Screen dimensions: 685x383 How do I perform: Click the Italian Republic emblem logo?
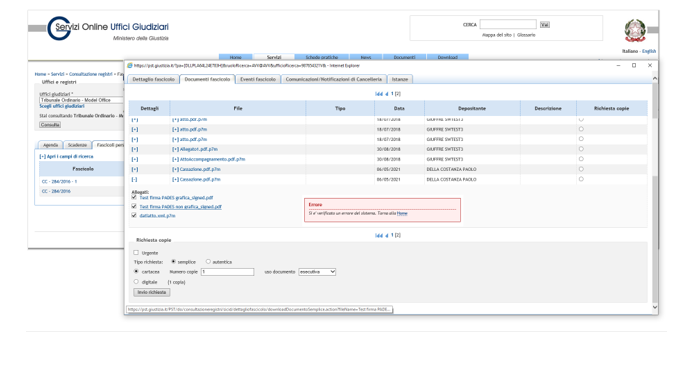pos(634,31)
